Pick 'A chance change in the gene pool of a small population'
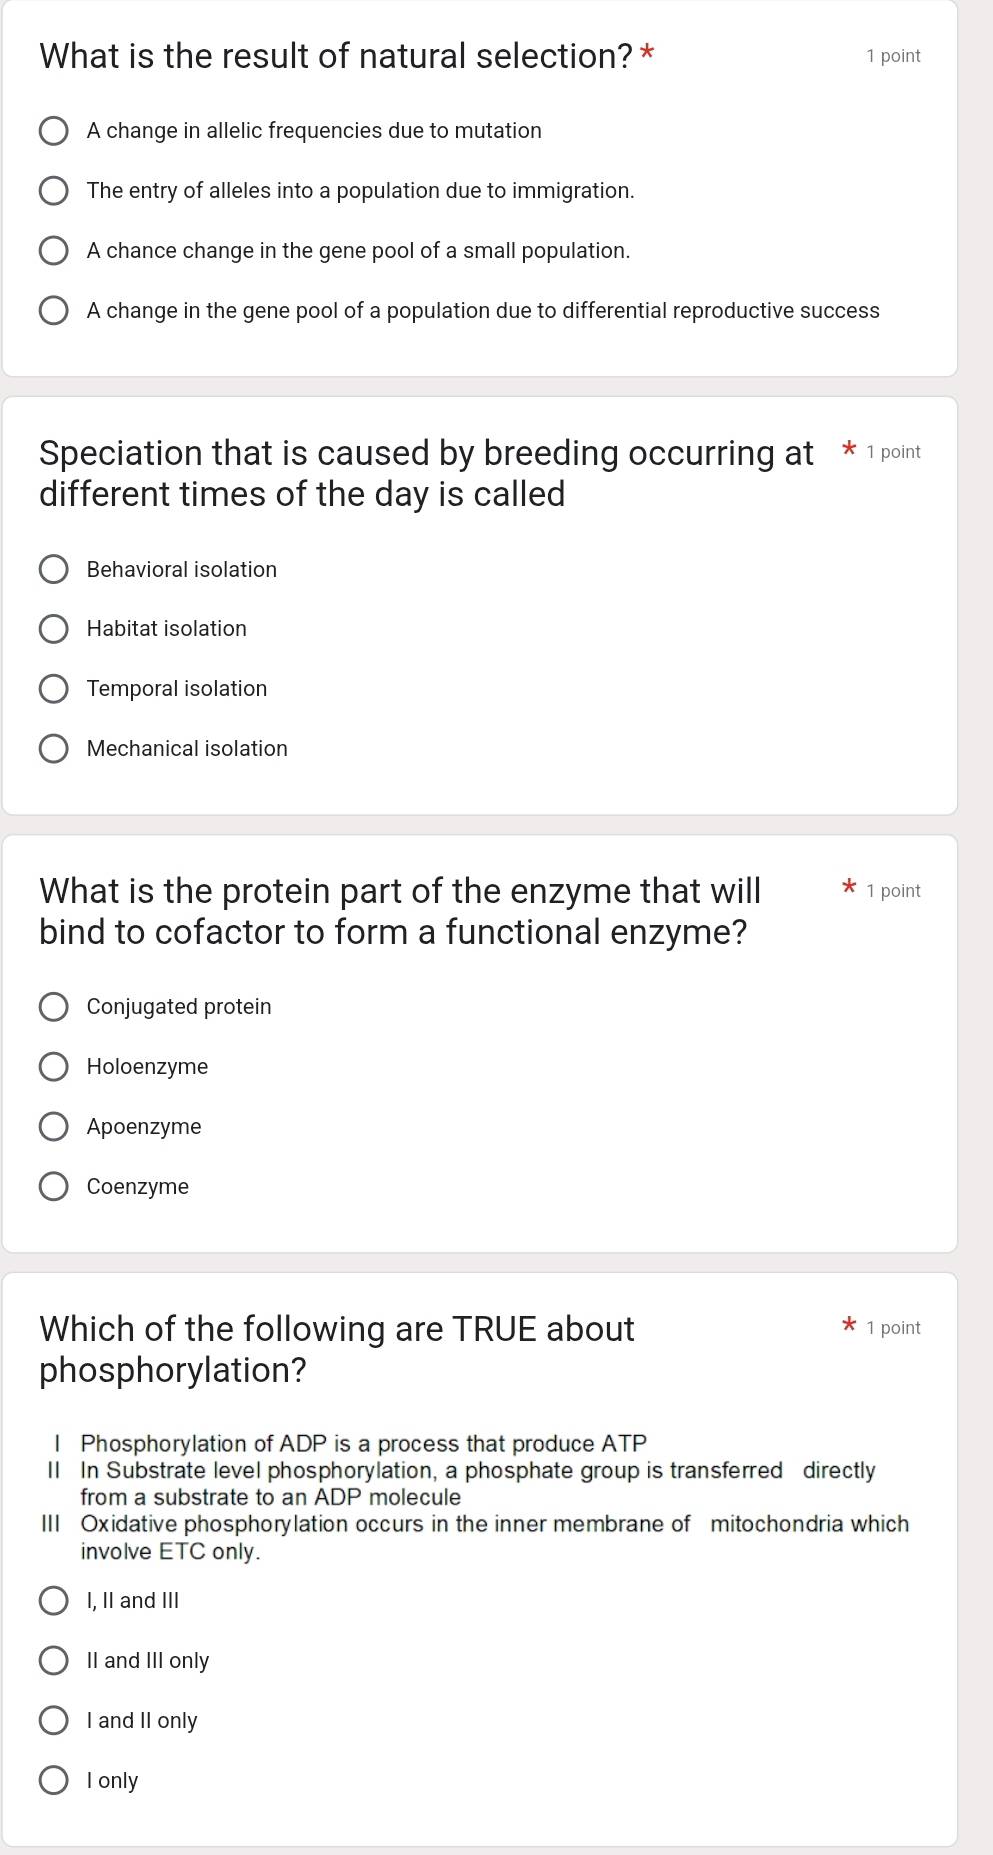This screenshot has height=1855, width=993. [x=55, y=250]
